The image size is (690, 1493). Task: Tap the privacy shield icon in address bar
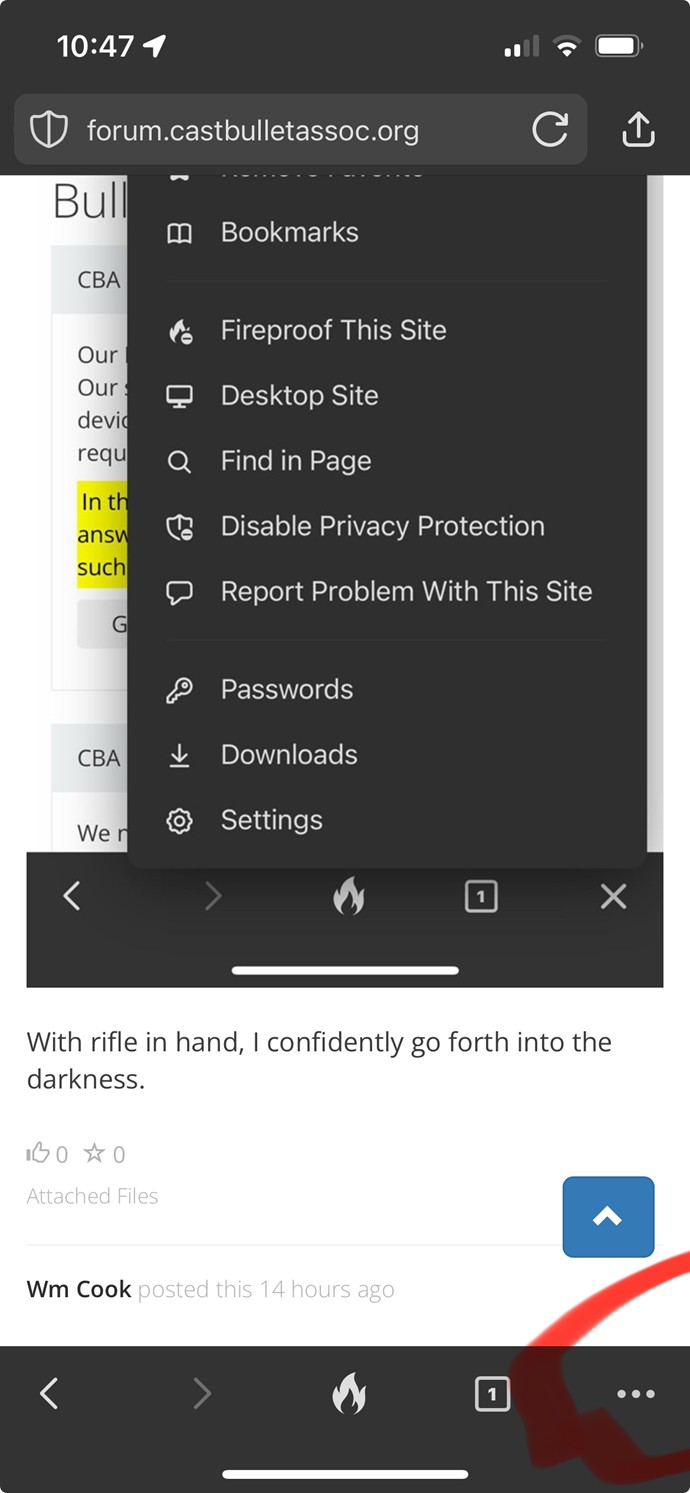pyautogui.click(x=49, y=130)
